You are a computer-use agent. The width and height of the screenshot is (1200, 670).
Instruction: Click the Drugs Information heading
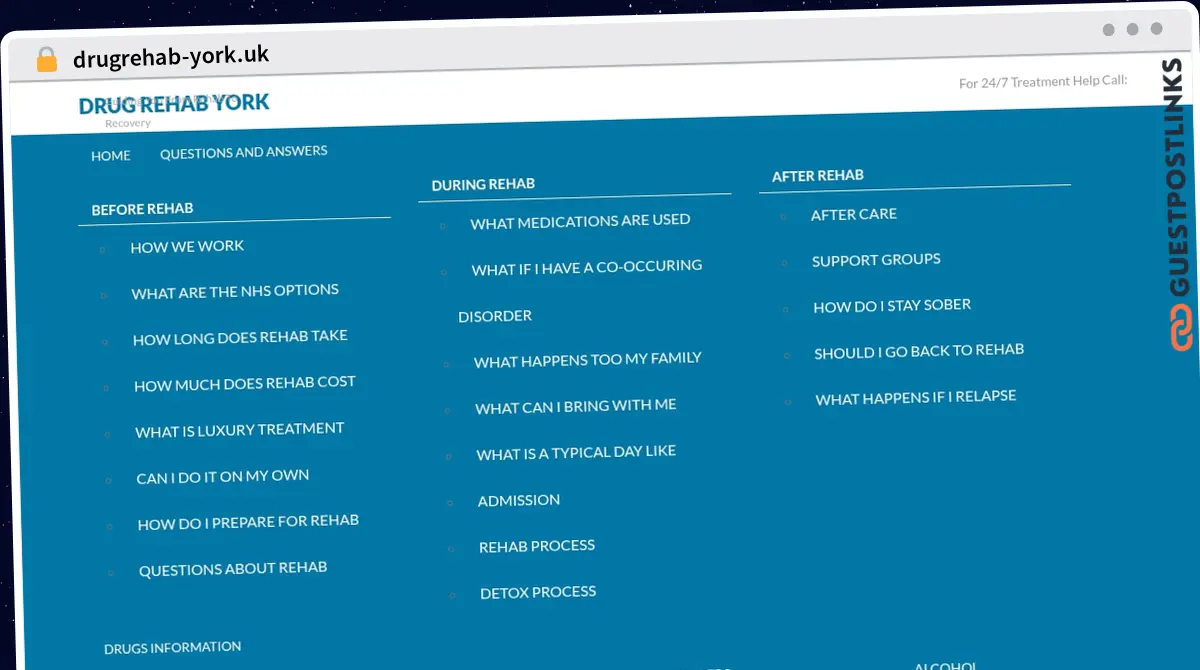[173, 648]
